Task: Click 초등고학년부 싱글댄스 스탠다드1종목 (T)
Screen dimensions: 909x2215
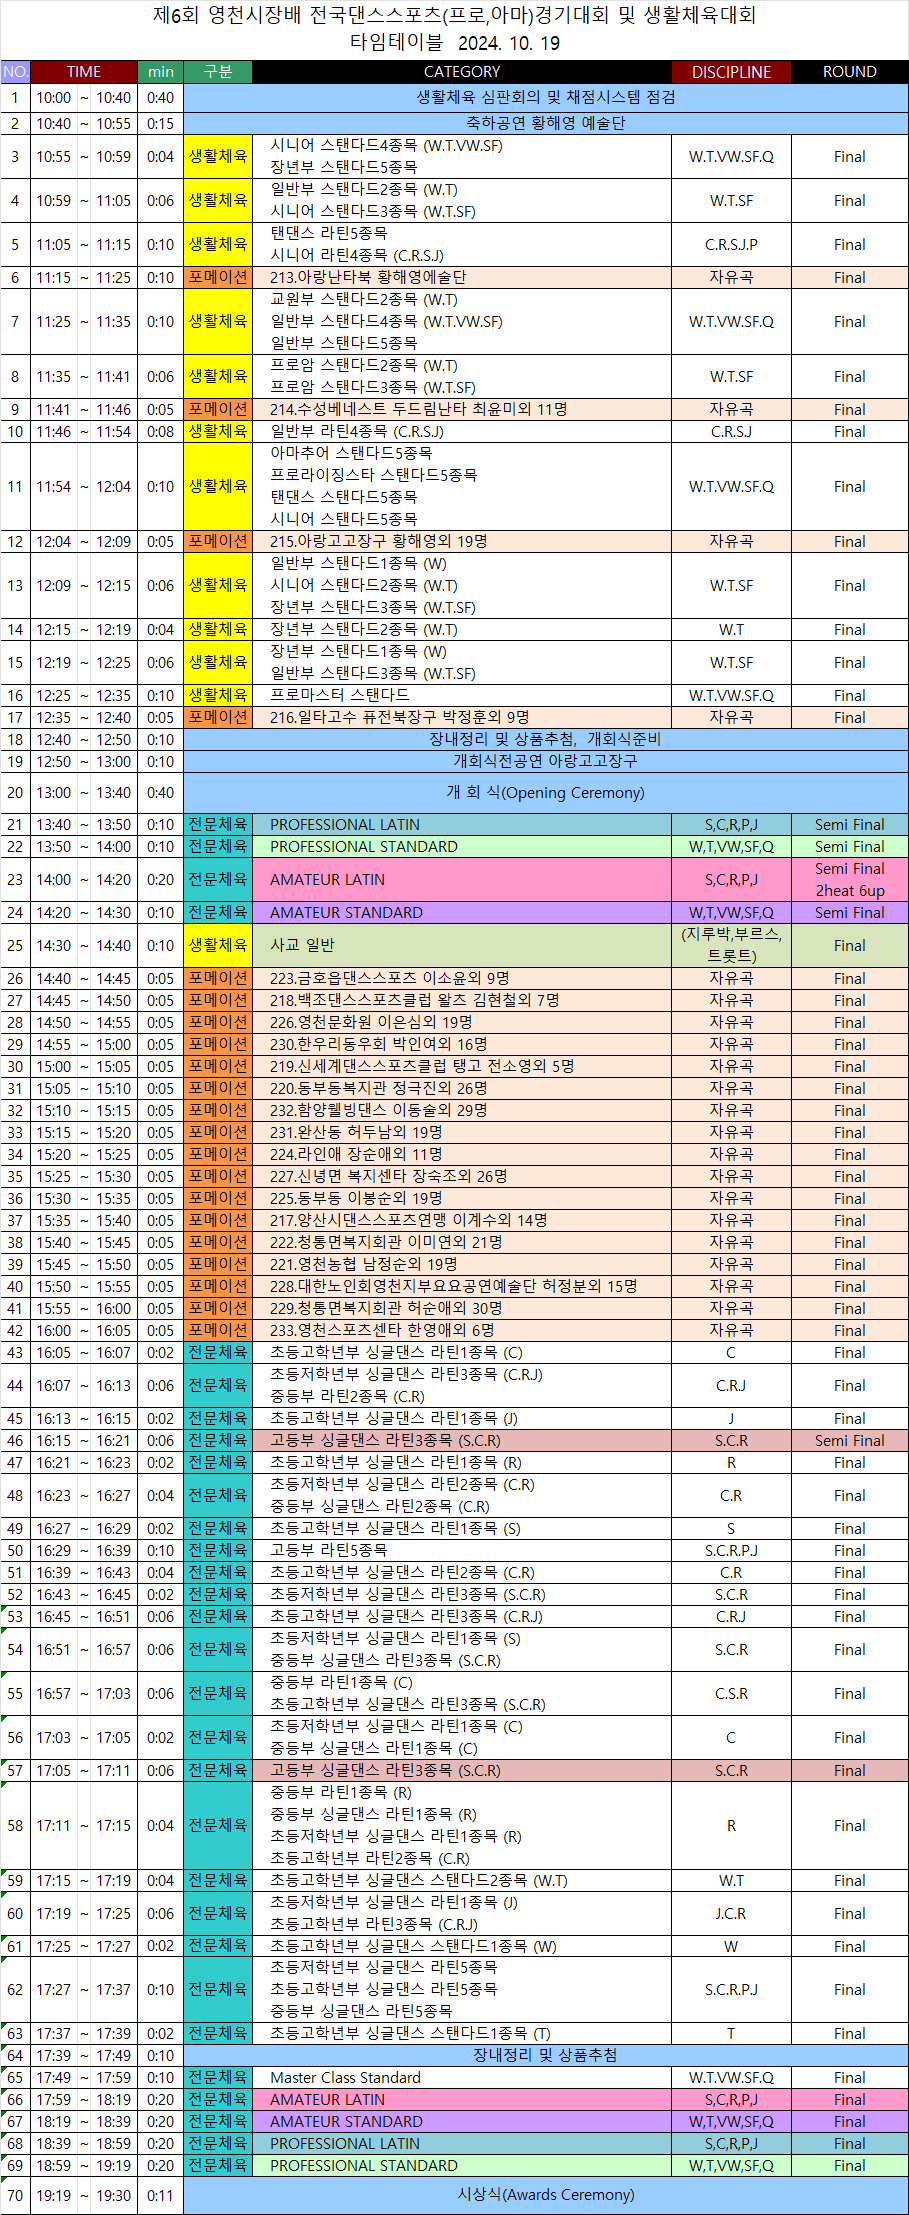Action: point(461,2035)
